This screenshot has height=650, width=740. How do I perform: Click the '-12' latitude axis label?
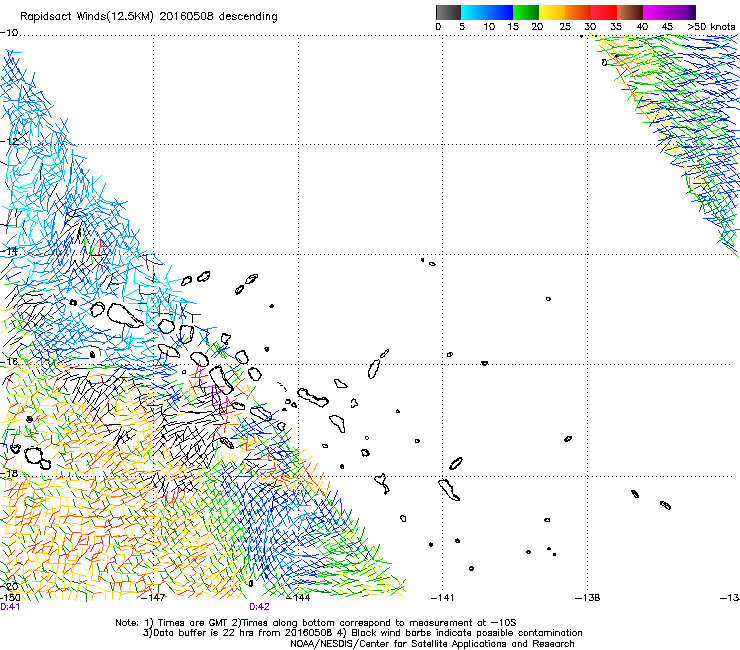click(9, 142)
